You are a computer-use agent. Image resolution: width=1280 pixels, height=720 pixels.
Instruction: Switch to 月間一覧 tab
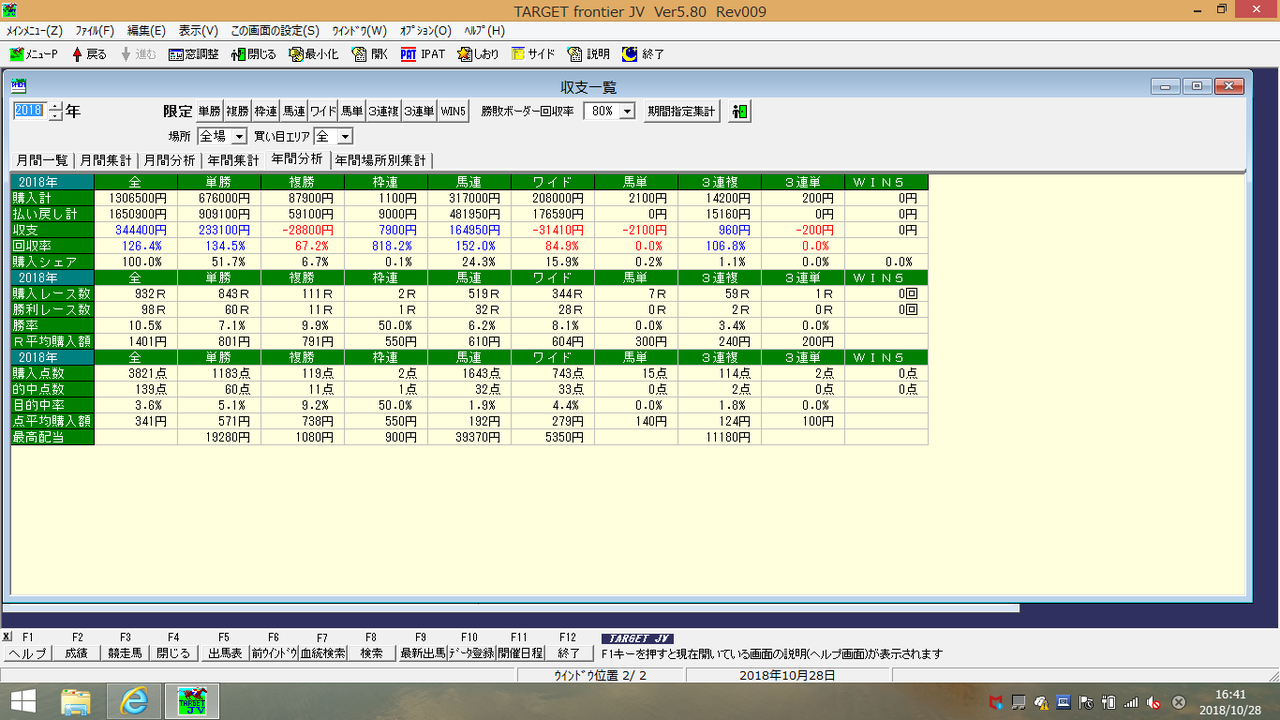click(41, 161)
